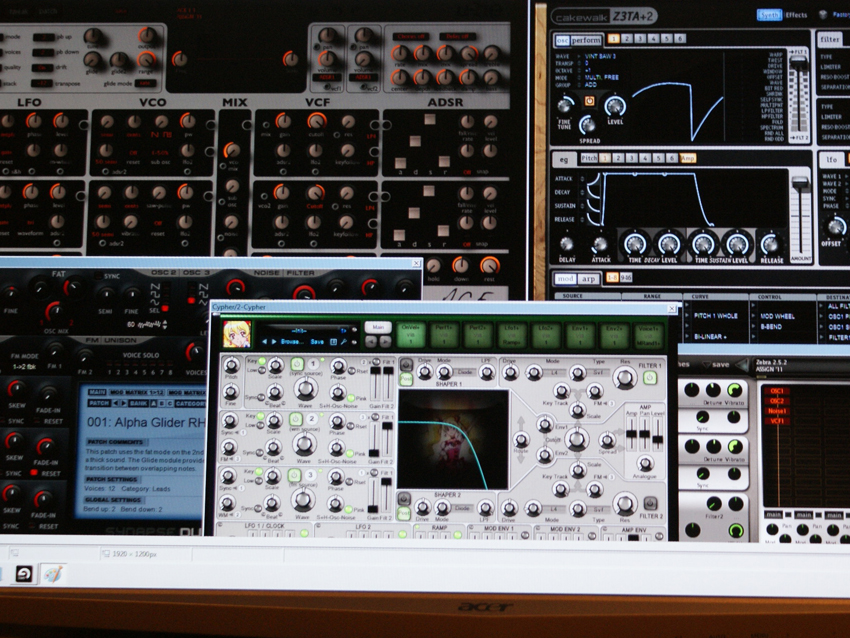The height and width of the screenshot is (638, 850).
Task: Toggle oscillator 1 Pink noise in Cypher
Action: tap(351, 398)
